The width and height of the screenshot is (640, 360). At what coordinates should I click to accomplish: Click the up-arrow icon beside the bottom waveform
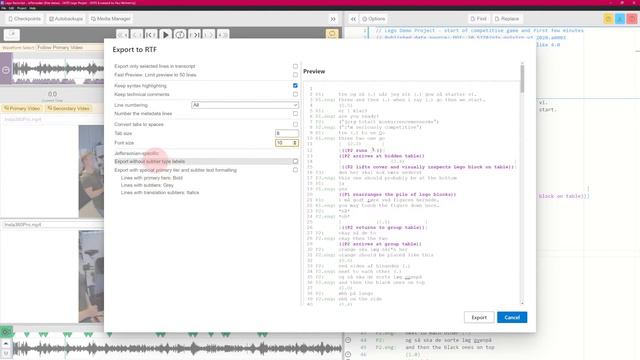6,344
